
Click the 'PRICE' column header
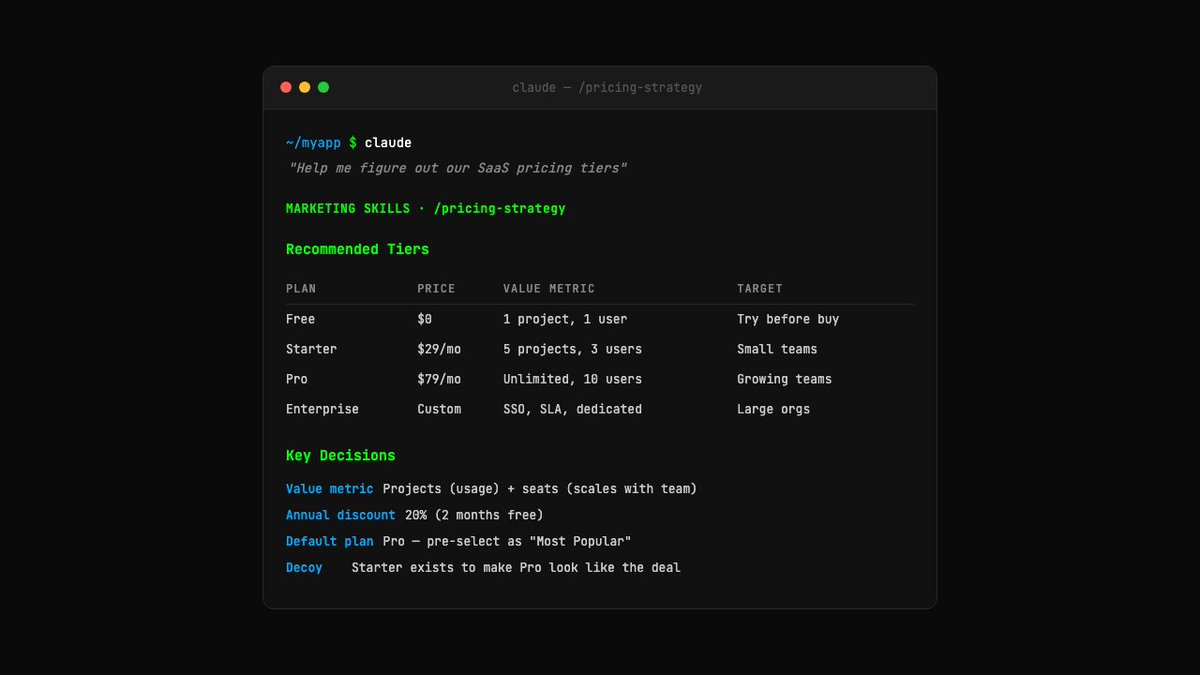436,288
